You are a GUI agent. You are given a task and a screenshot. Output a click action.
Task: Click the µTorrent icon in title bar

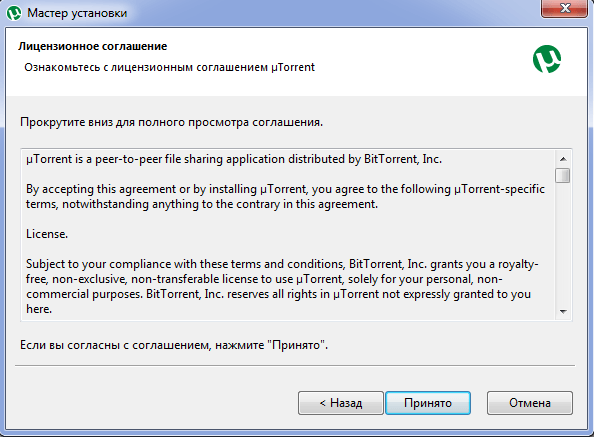coord(14,13)
